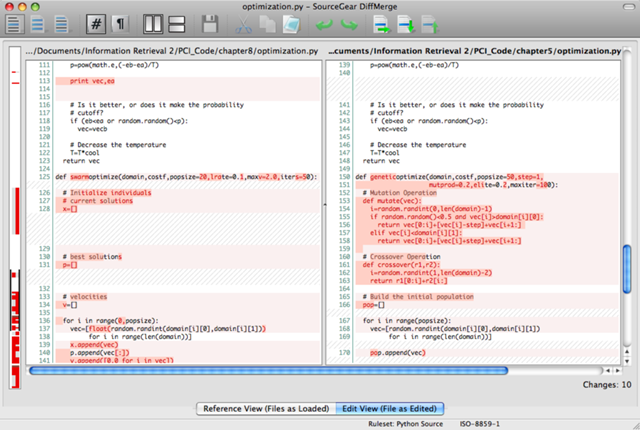Toggle the show whitespace pilcrow button
Image resolution: width=640 pixels, height=430 pixels.
[121, 23]
